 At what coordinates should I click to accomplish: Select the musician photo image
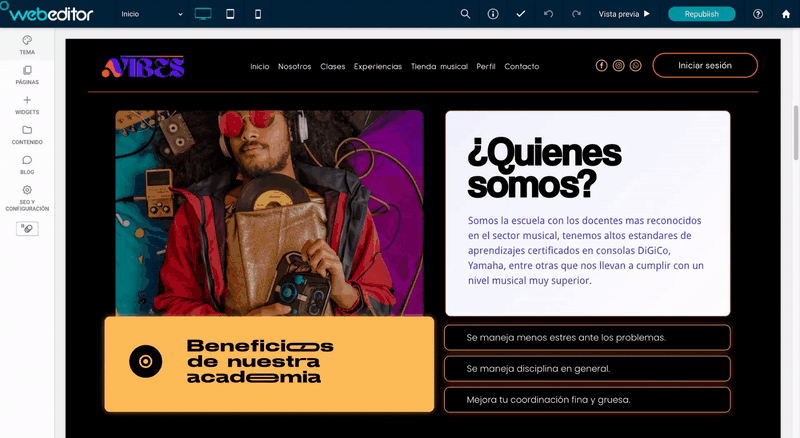coord(269,213)
